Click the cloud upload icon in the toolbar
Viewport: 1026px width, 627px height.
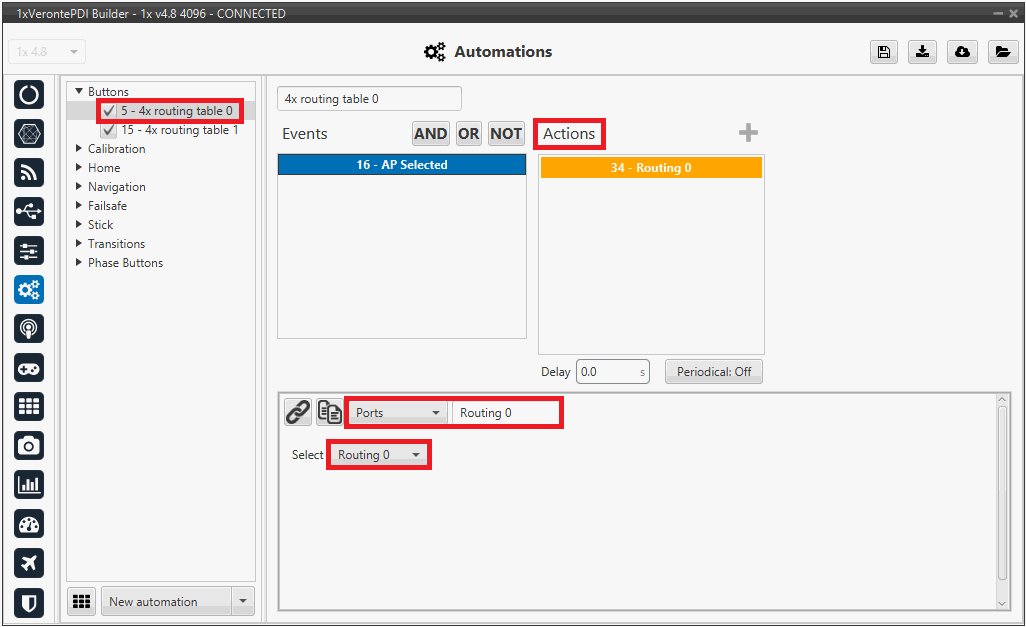click(x=962, y=52)
